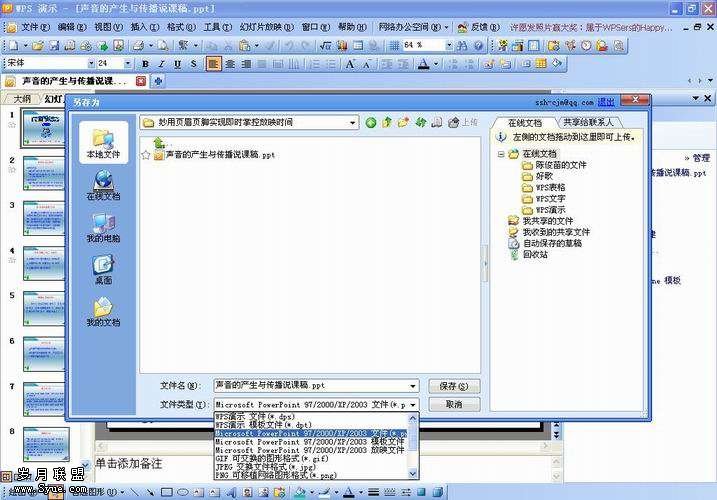717x500 pixels.
Task: Increase font size with large A icon
Action: coord(350,64)
